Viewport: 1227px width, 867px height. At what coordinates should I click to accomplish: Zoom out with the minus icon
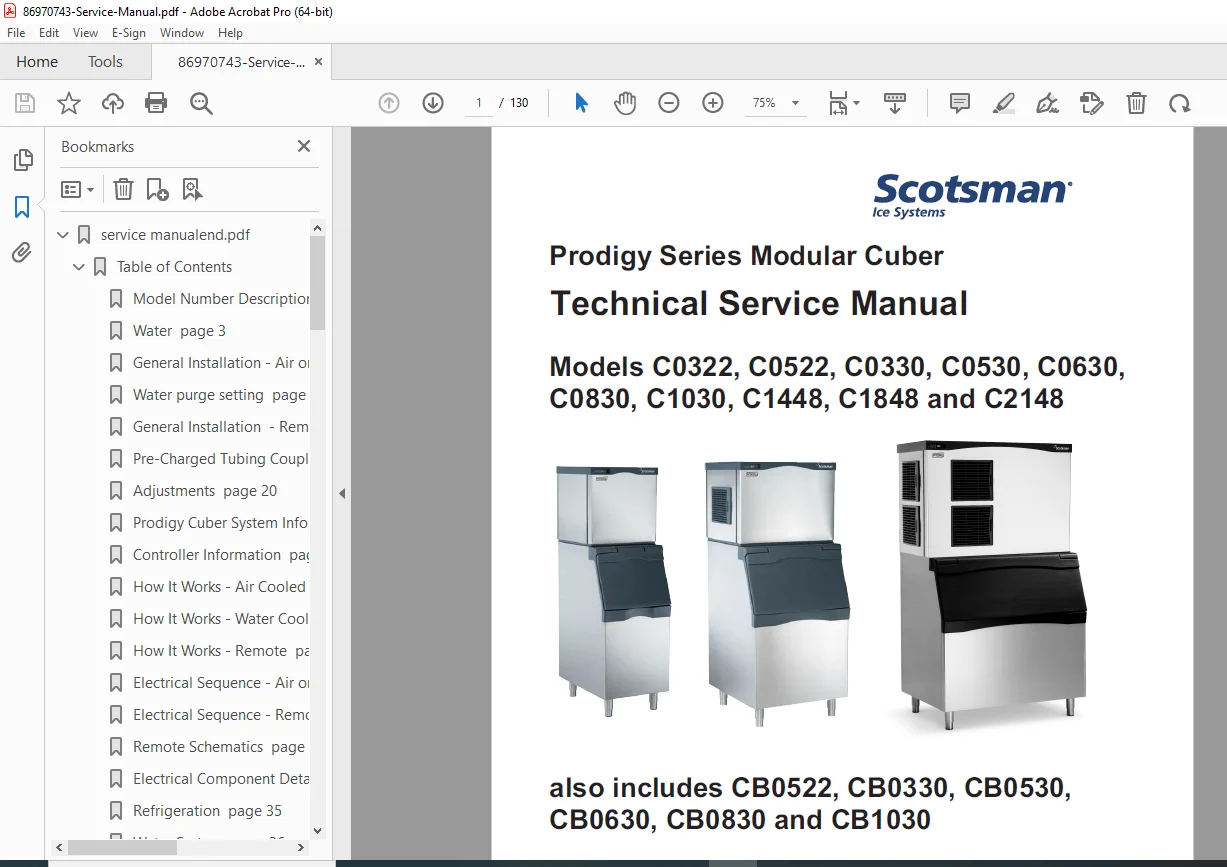pos(669,103)
